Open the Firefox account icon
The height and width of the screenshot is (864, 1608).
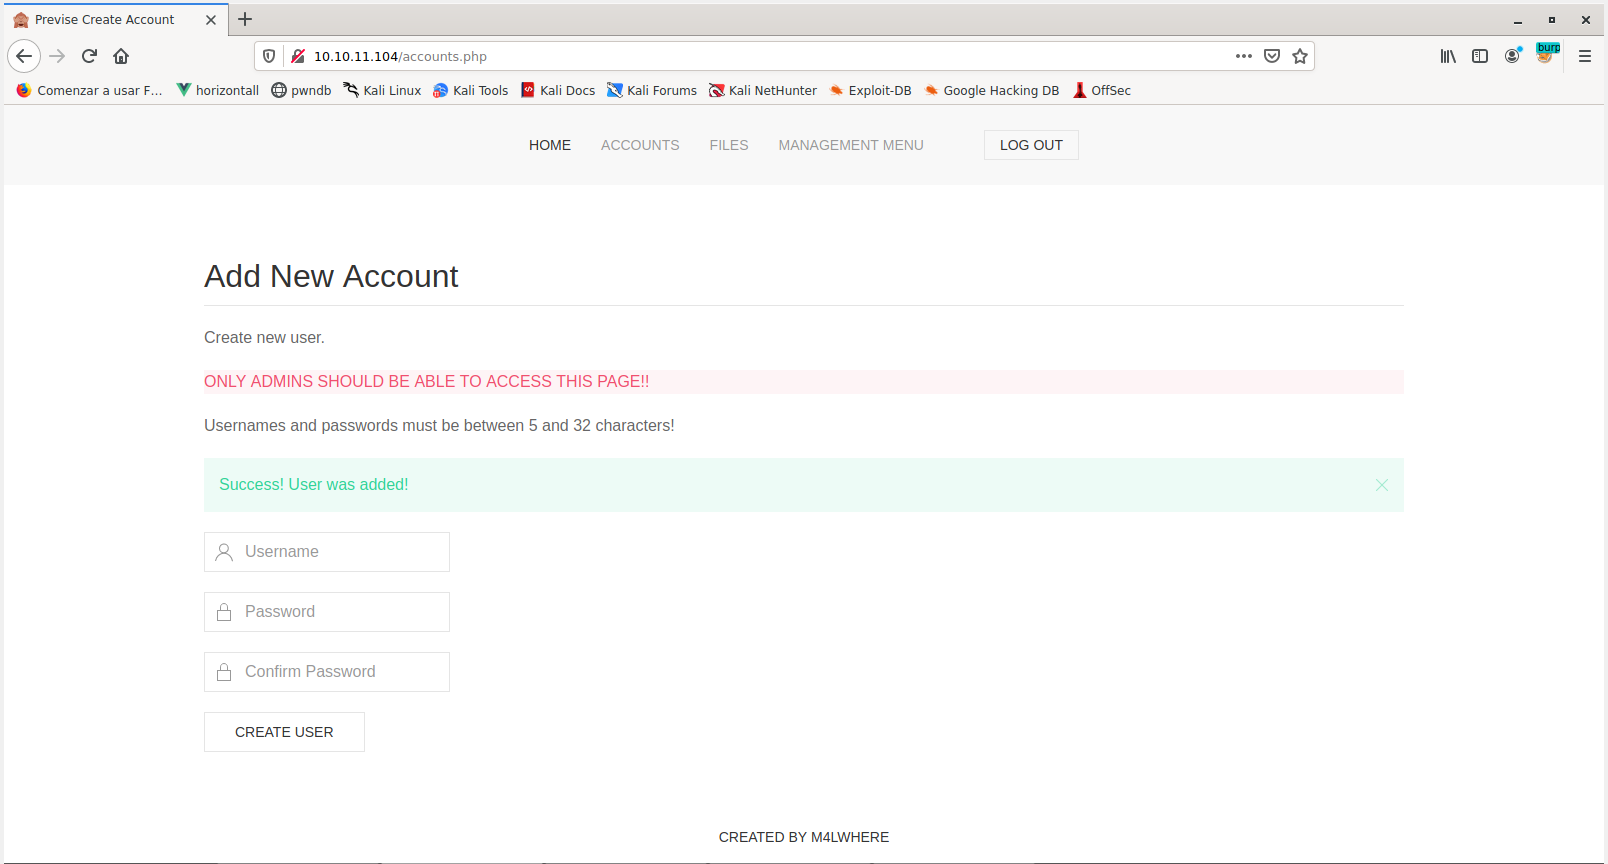coord(1512,56)
